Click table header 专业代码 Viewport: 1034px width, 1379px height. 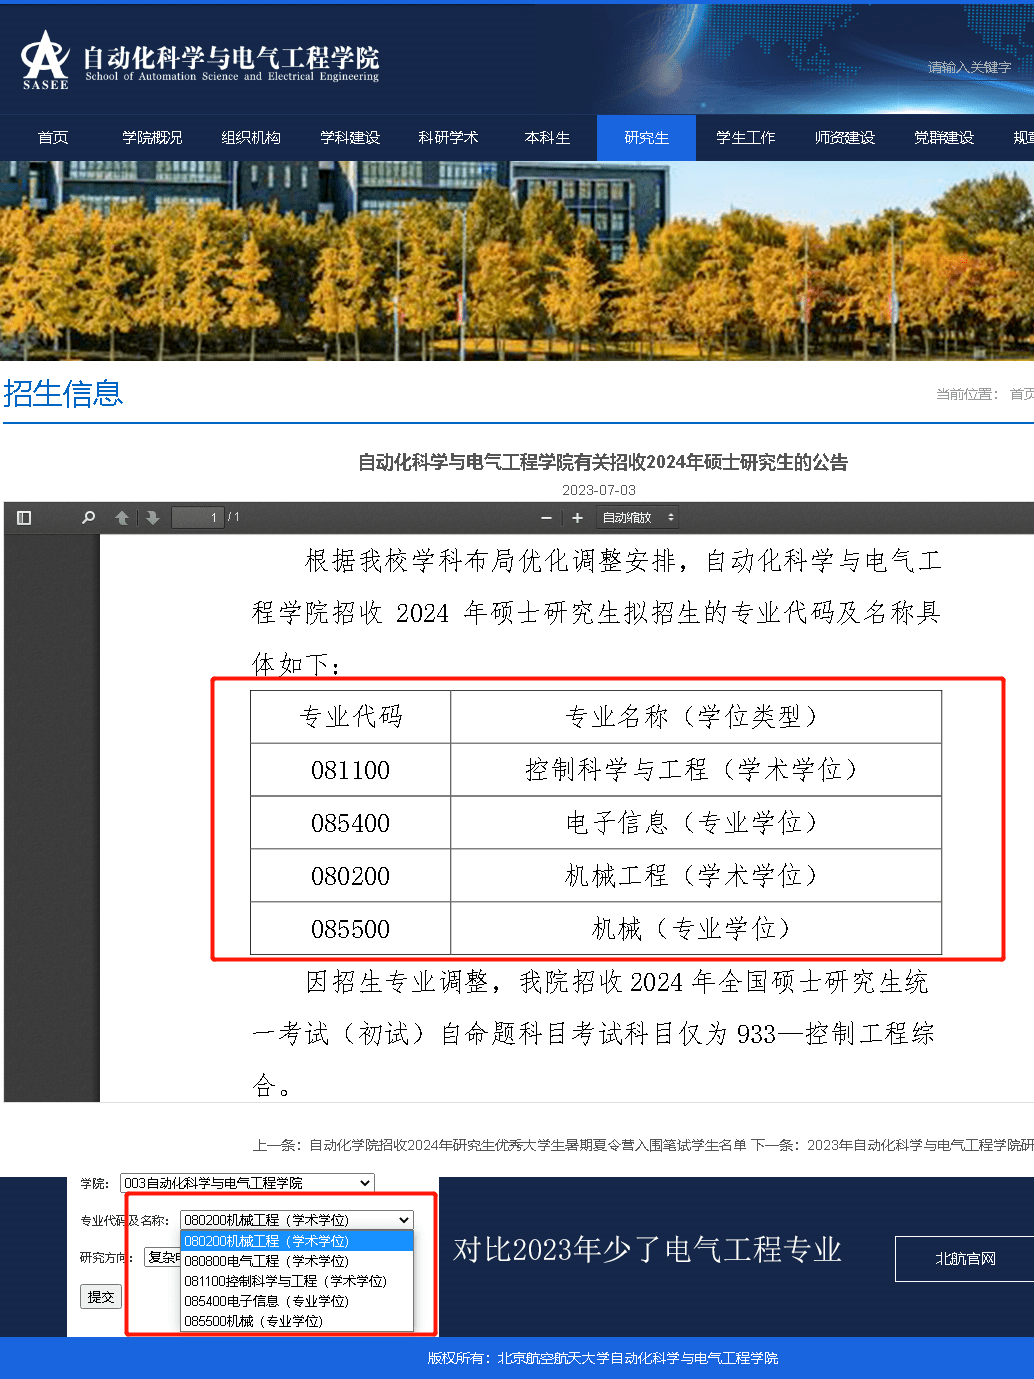pyautogui.click(x=350, y=717)
